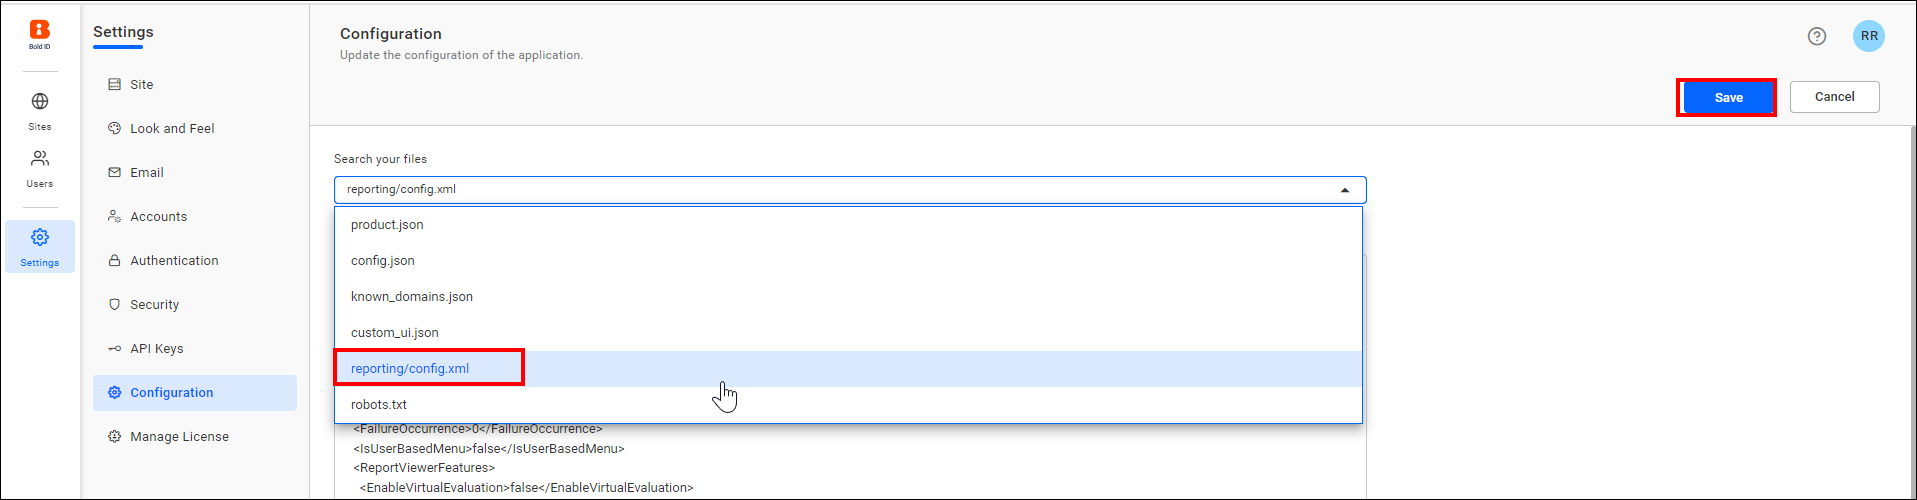Save the configuration changes
The width and height of the screenshot is (1917, 500).
[x=1728, y=98]
